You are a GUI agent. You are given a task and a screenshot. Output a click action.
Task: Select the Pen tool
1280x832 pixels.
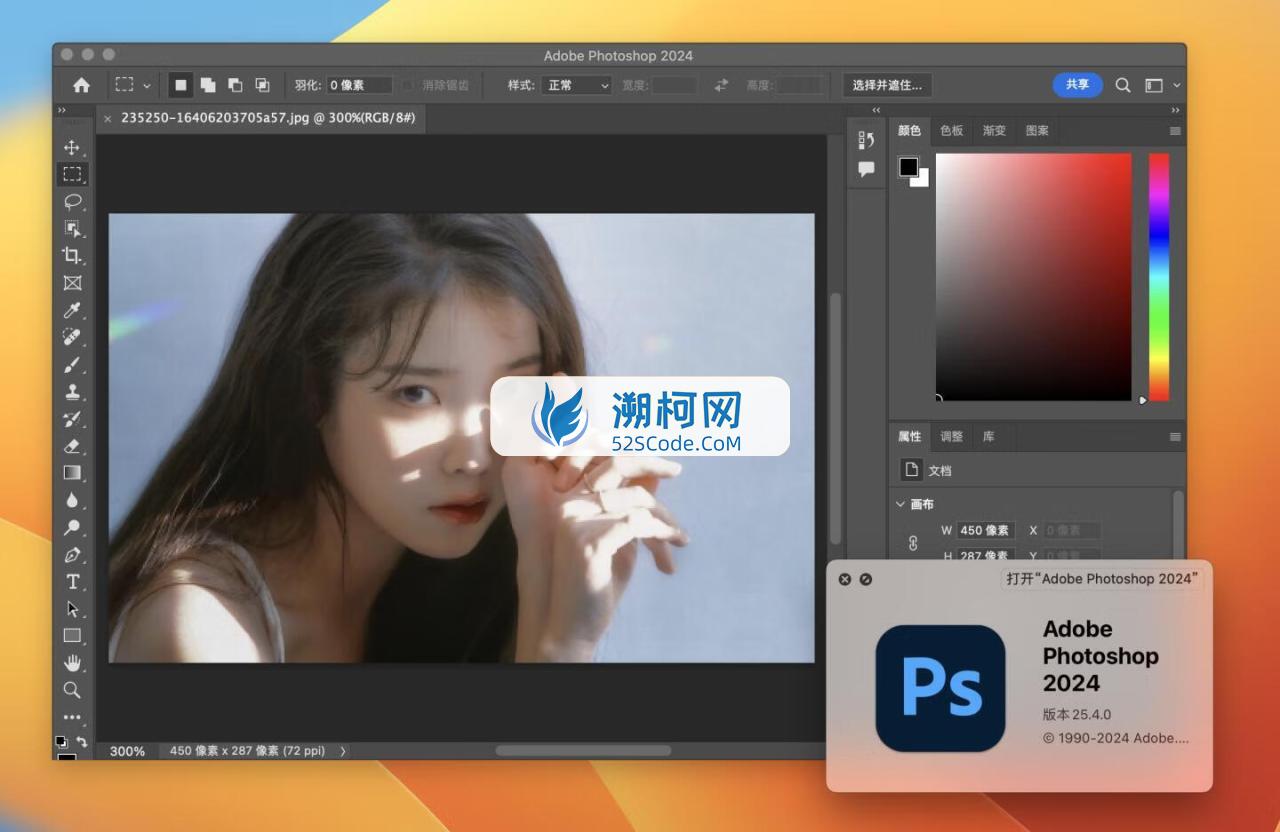click(72, 554)
